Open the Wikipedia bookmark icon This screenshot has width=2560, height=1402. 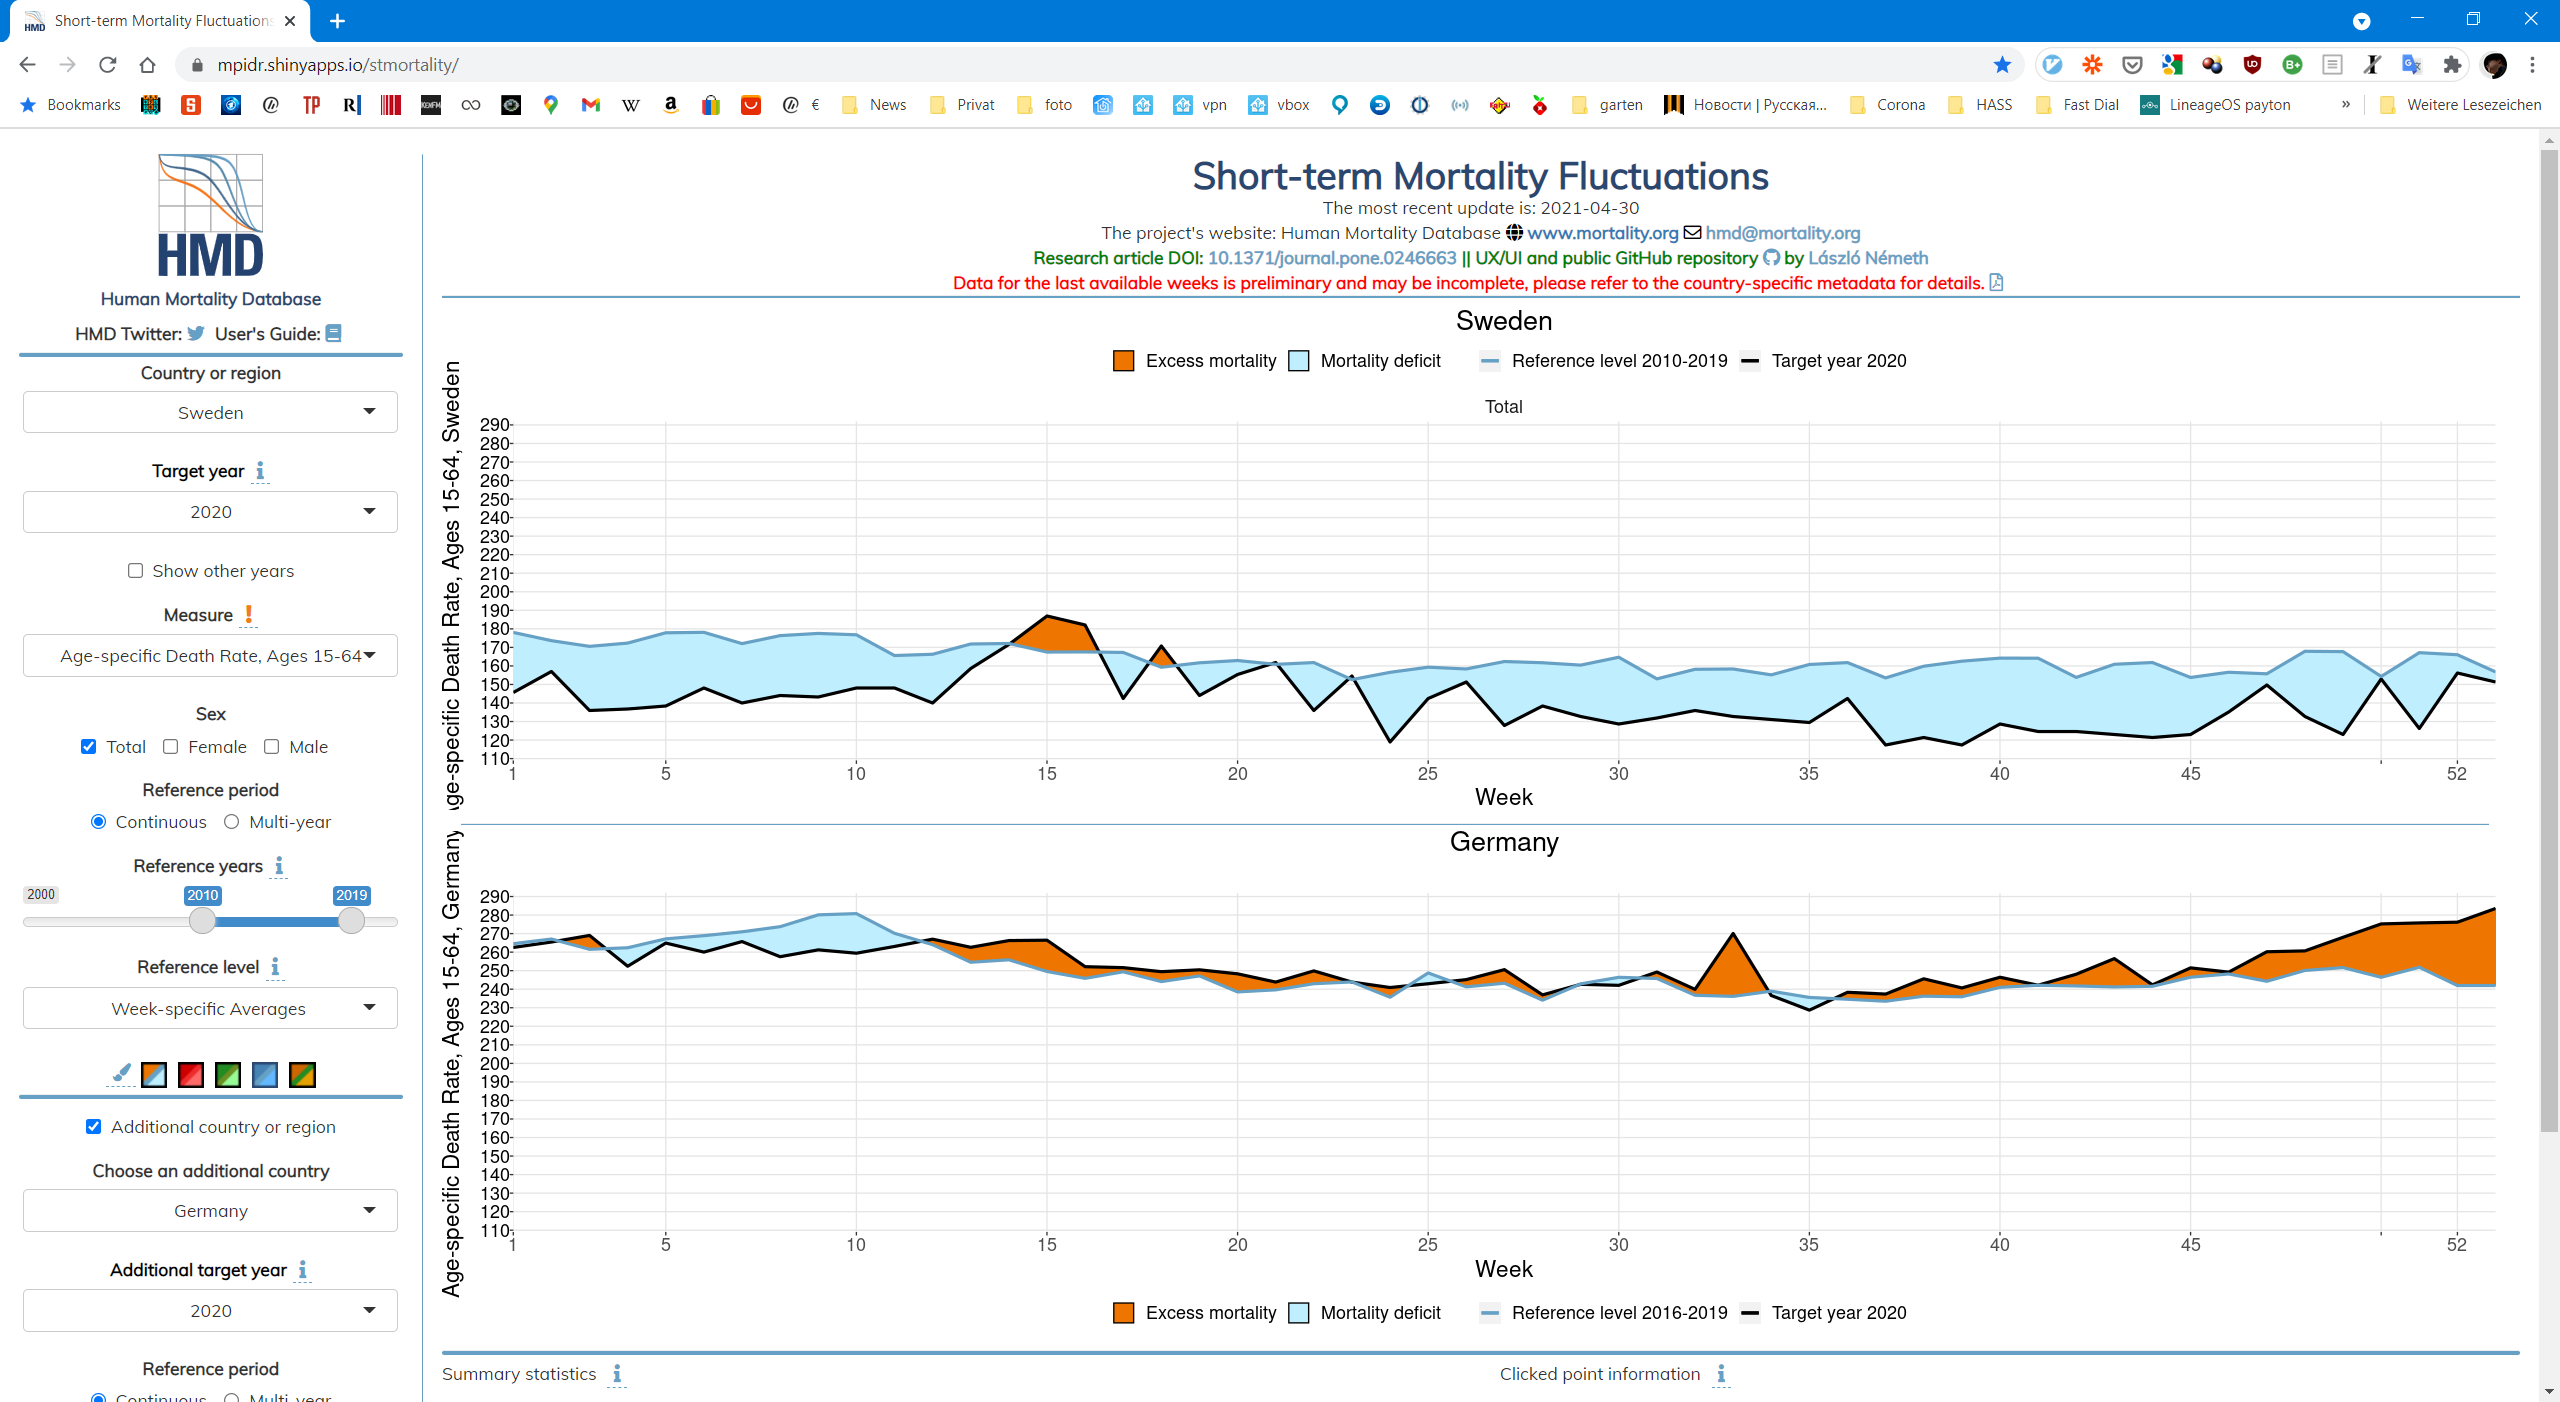[631, 105]
